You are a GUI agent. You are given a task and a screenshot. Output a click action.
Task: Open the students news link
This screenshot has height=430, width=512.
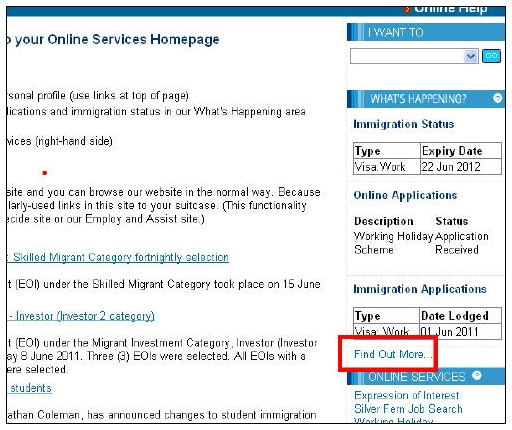point(31,388)
